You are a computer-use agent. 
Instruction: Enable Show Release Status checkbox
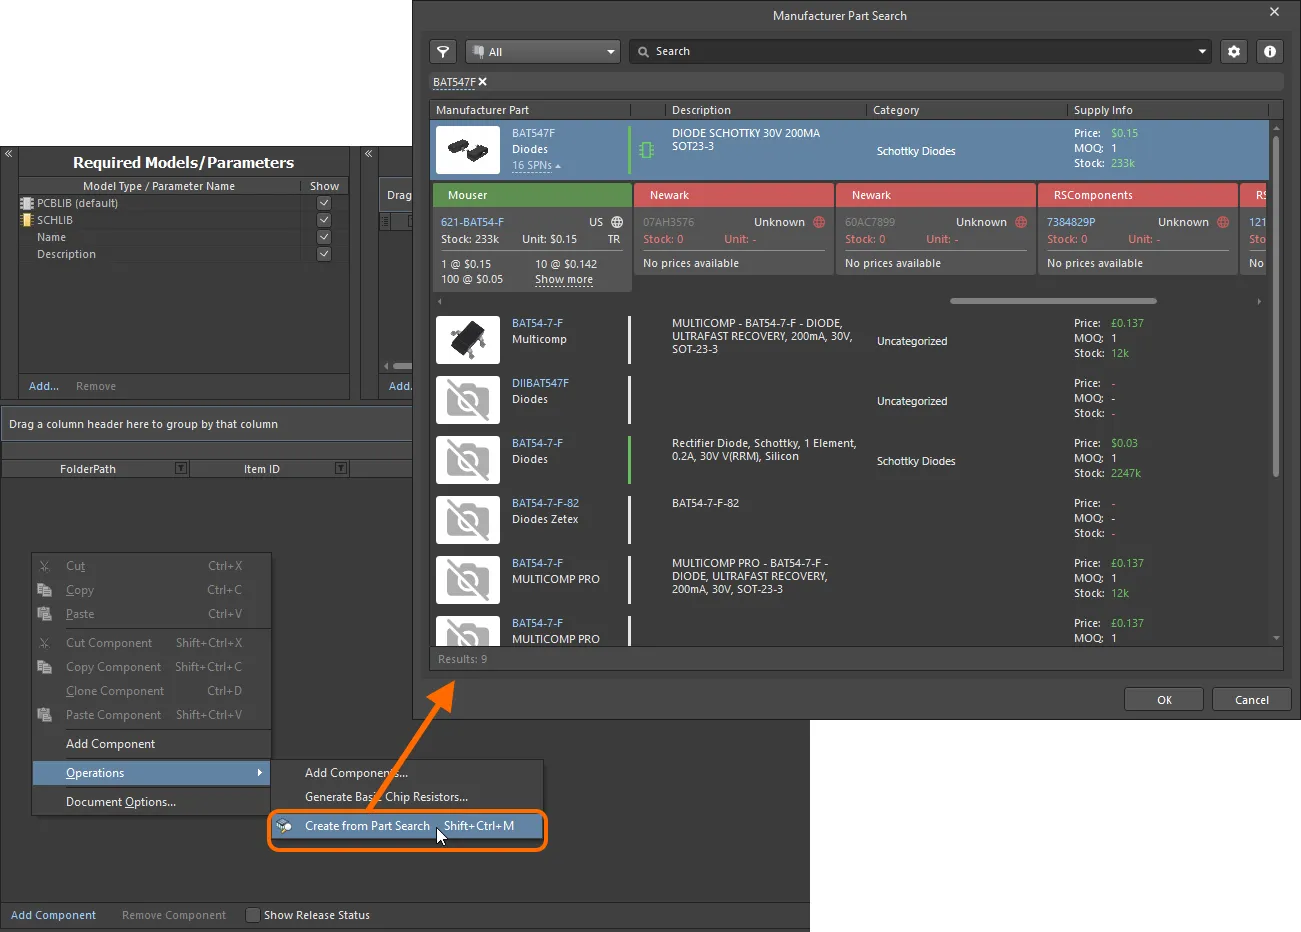point(252,915)
